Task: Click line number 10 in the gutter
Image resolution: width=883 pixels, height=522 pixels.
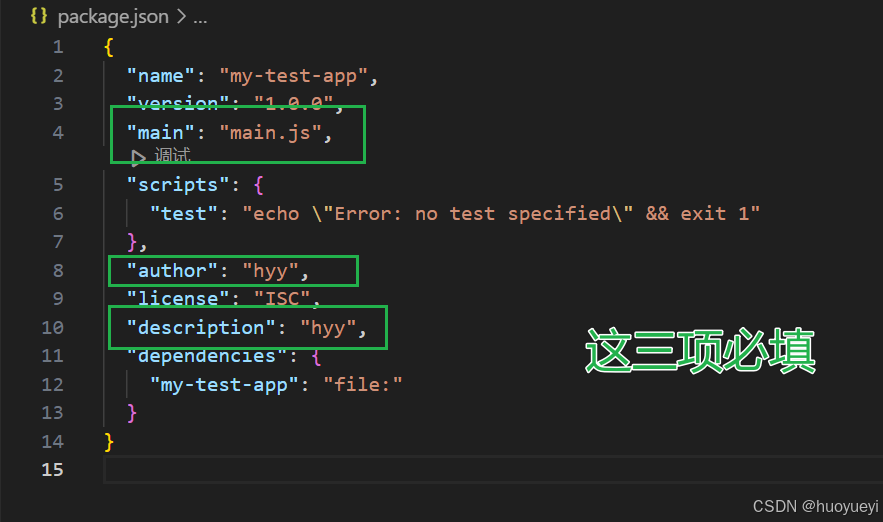Action: (x=52, y=328)
